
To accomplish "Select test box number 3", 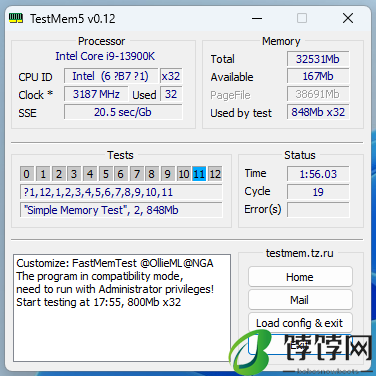I will coord(74,174).
